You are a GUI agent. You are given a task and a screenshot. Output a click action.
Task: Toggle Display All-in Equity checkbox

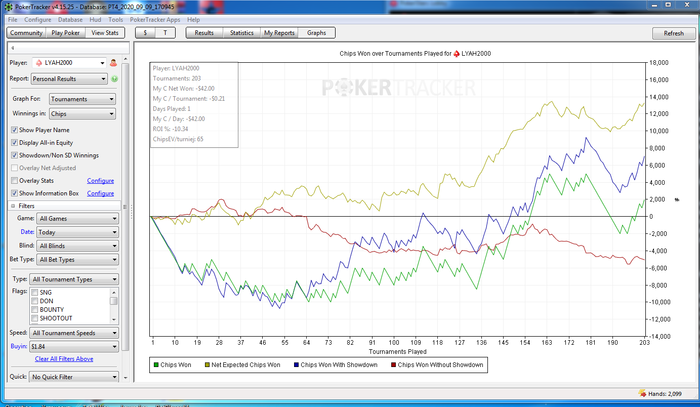[x=14, y=143]
